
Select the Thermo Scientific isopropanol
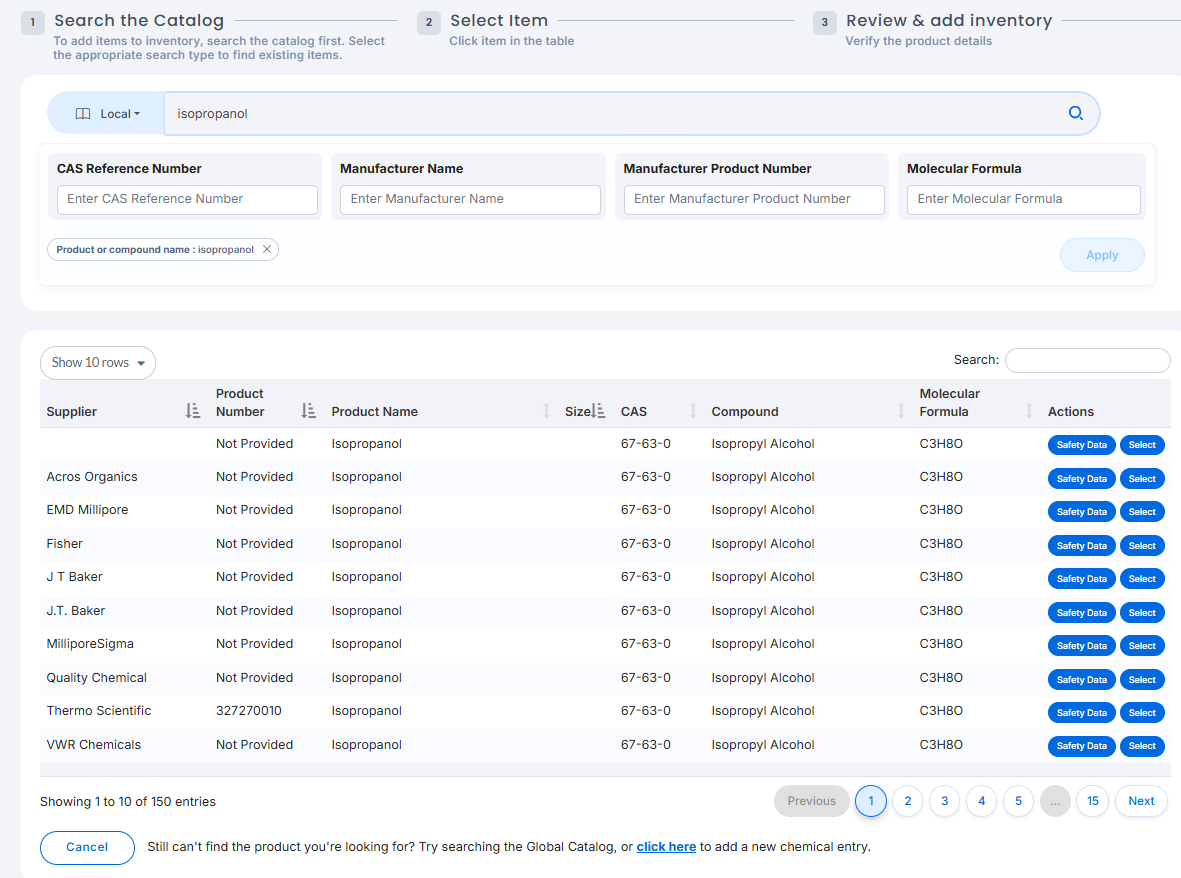tap(1142, 713)
